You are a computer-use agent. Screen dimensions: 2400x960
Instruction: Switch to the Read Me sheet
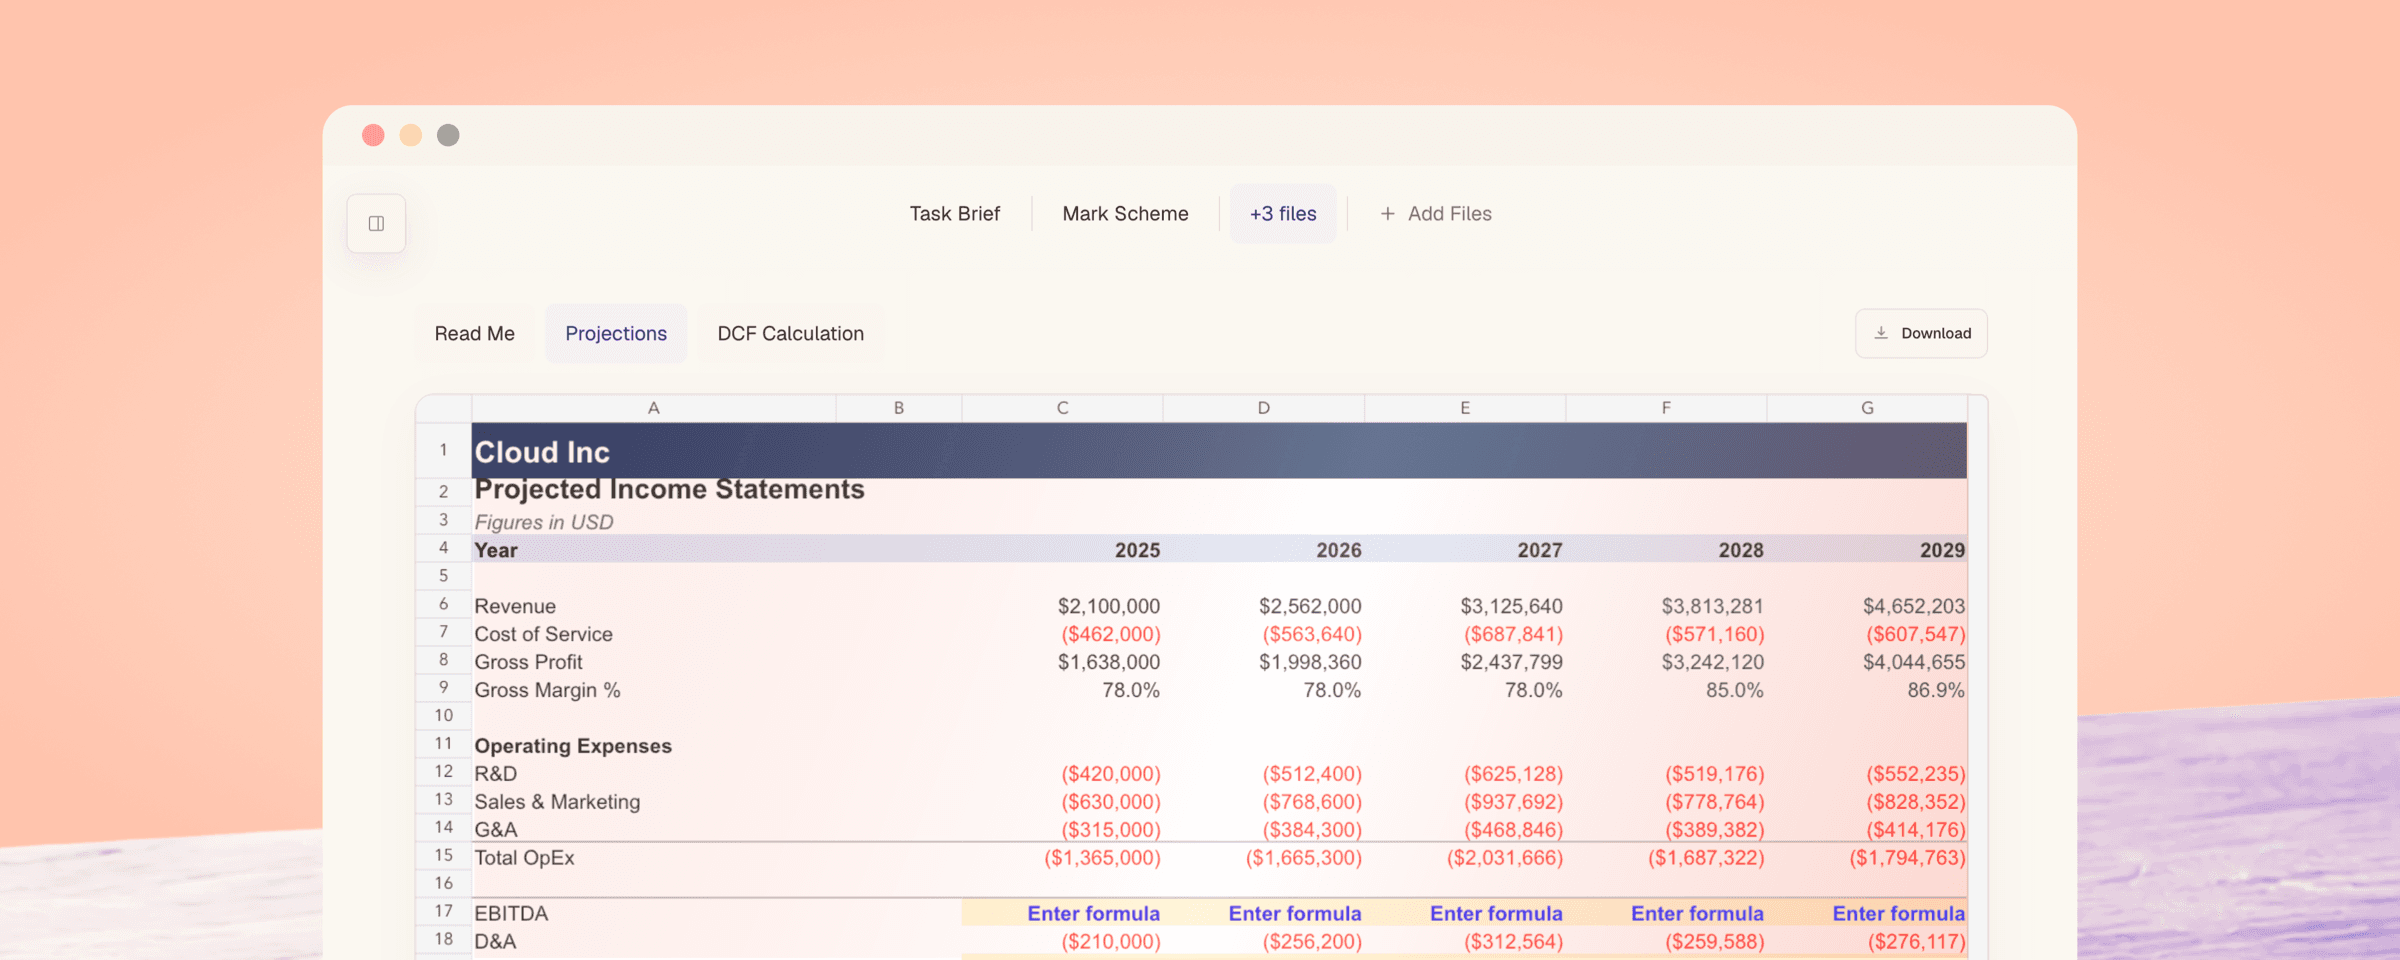pyautogui.click(x=474, y=334)
